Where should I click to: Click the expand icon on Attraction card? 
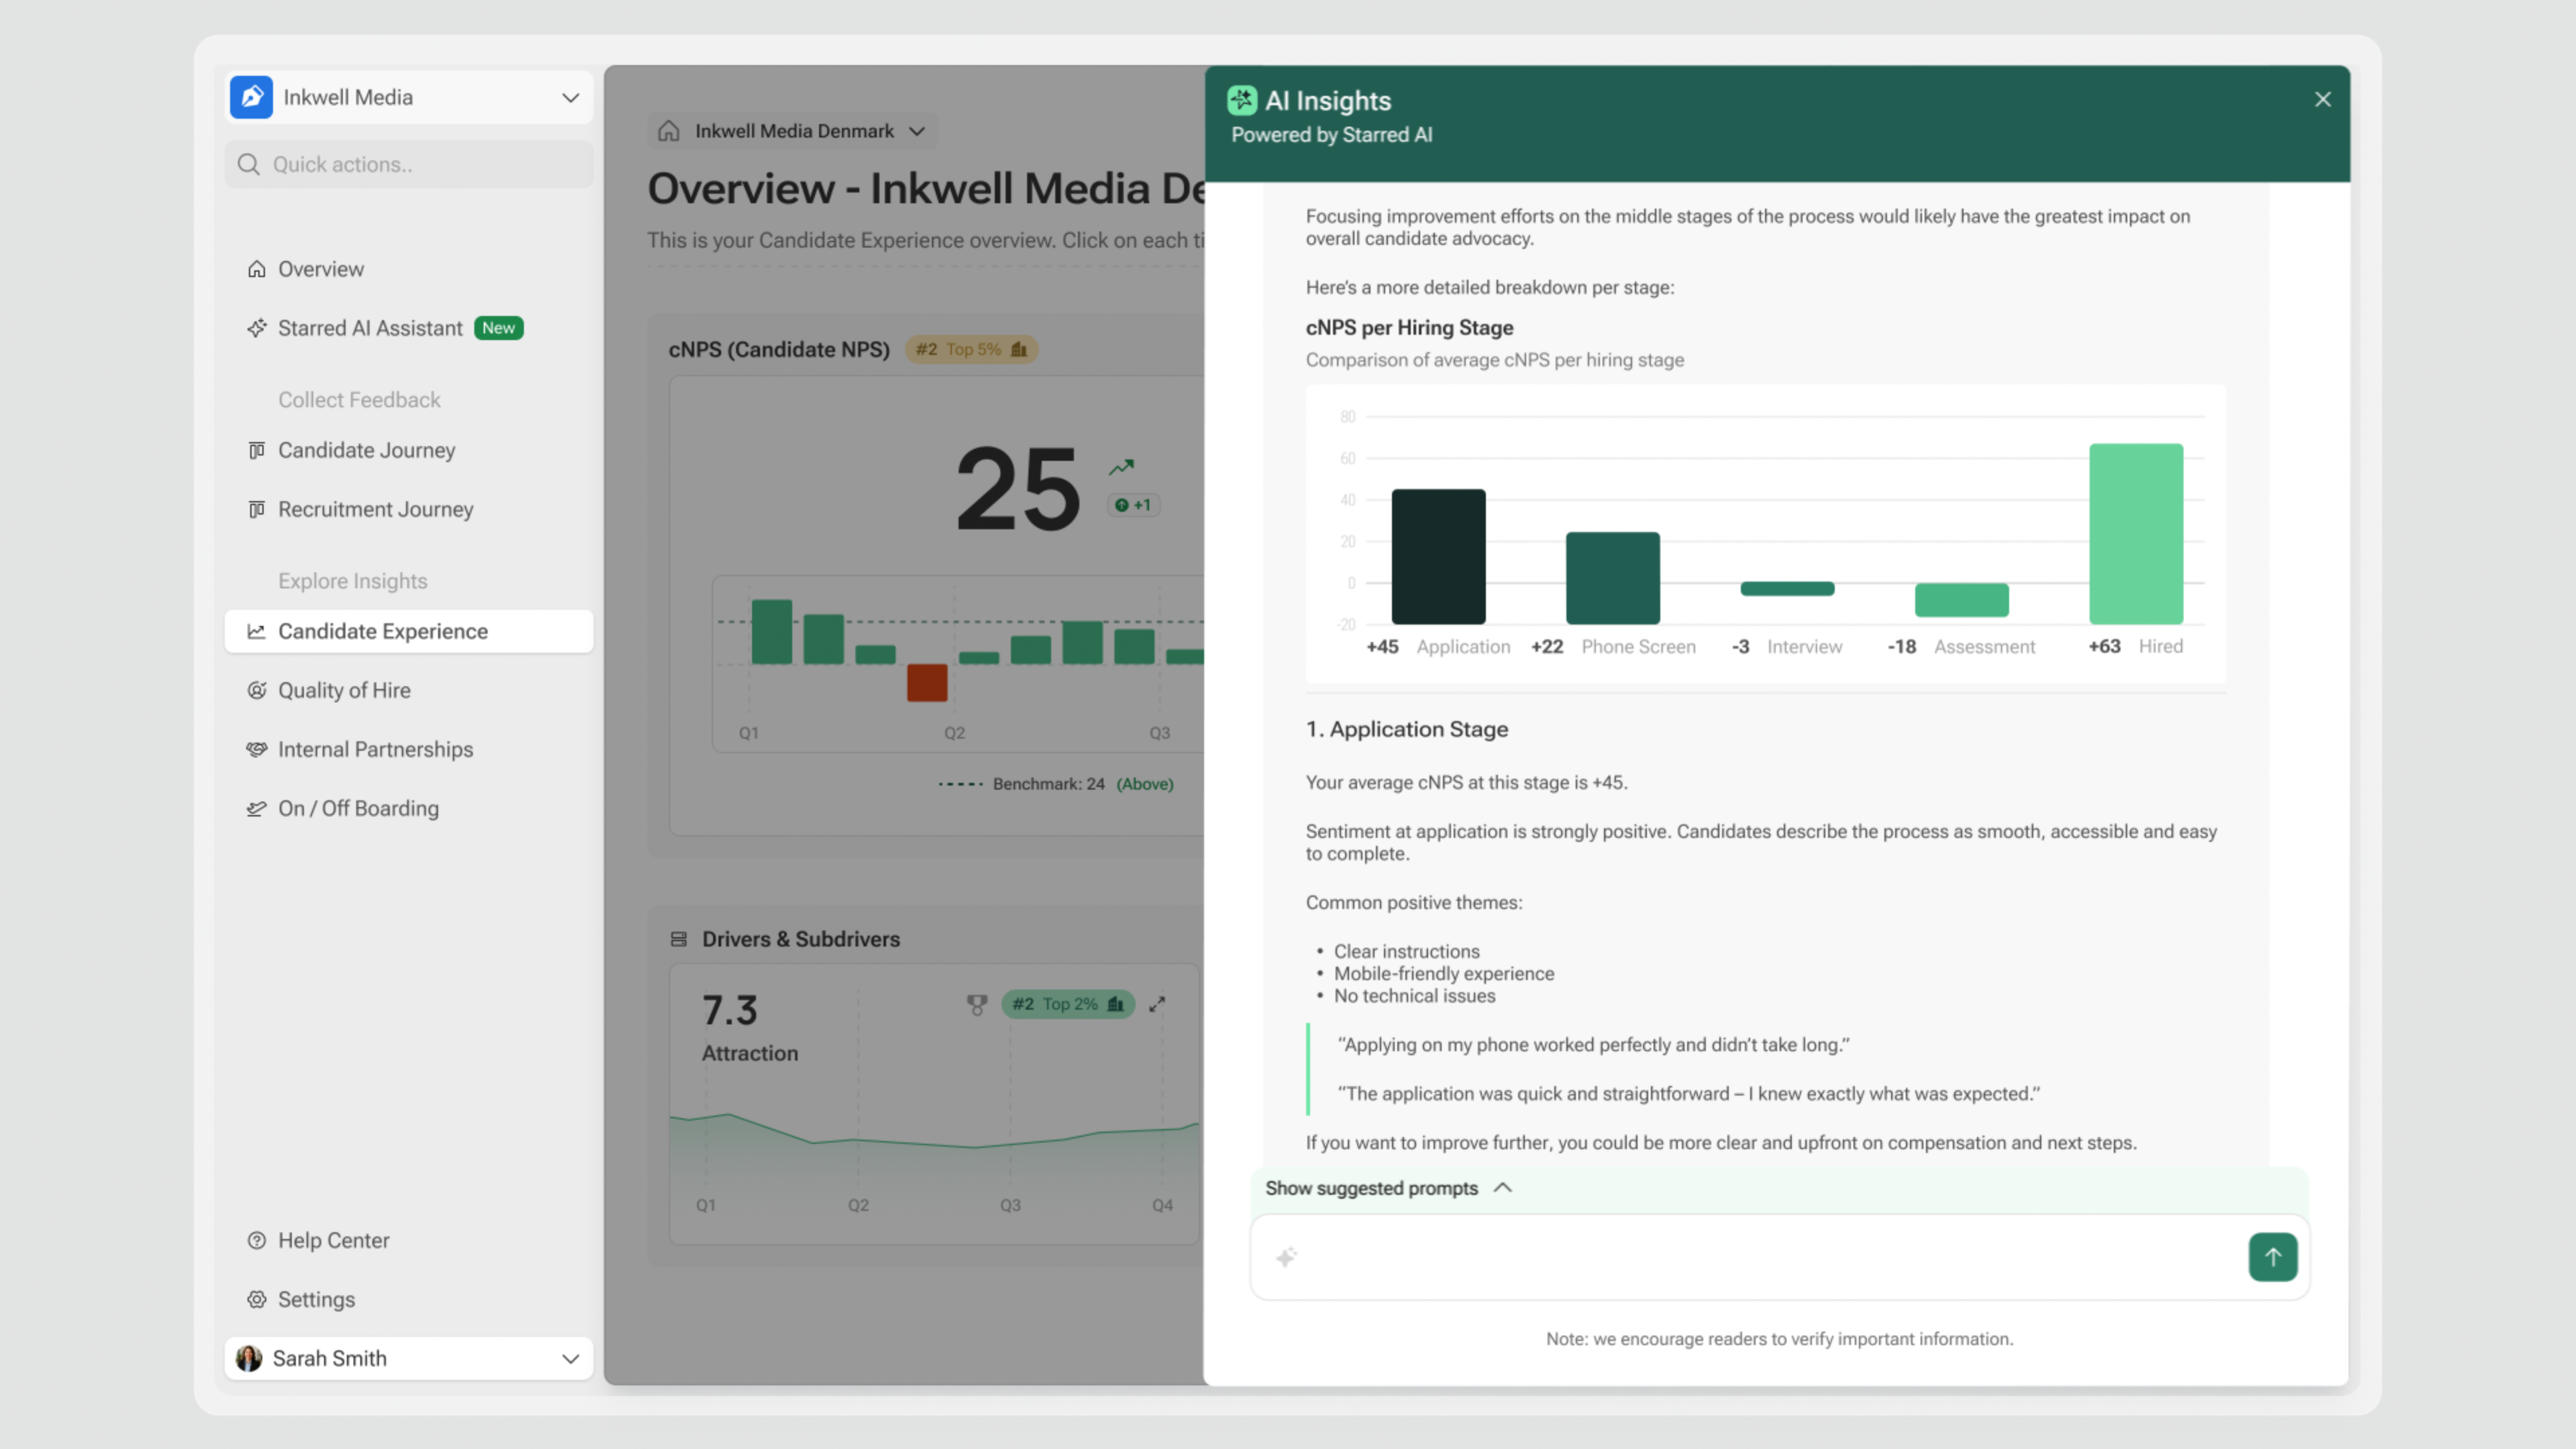click(1157, 1004)
